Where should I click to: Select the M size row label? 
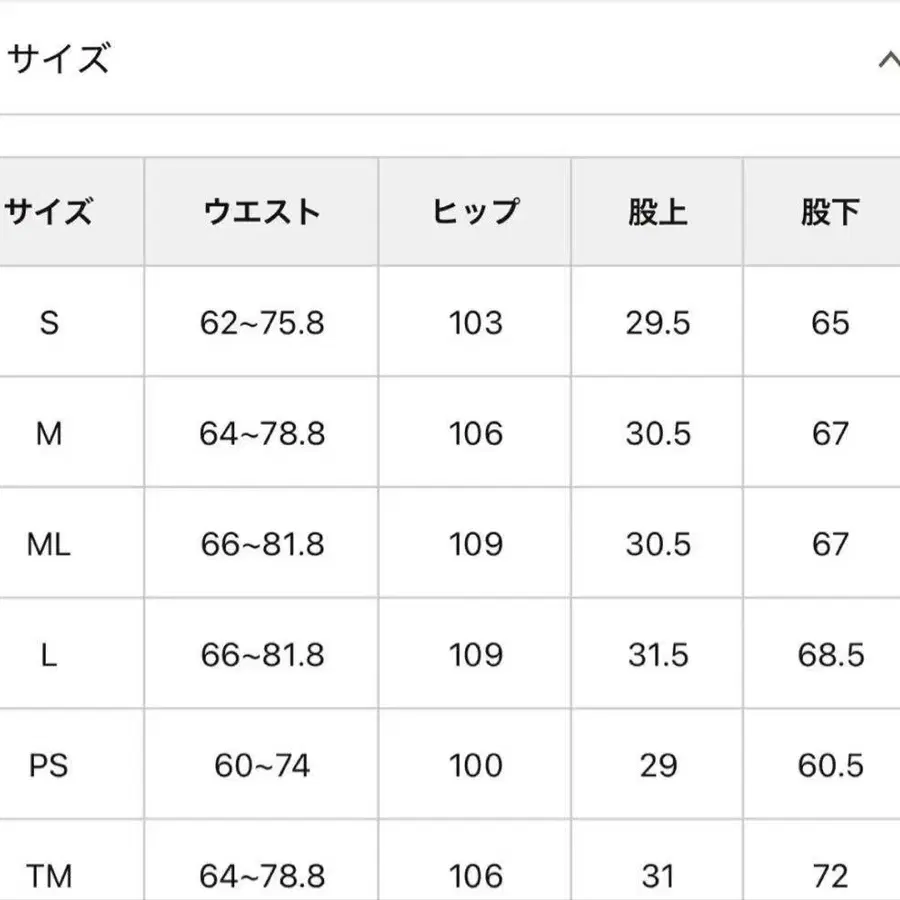[48, 434]
